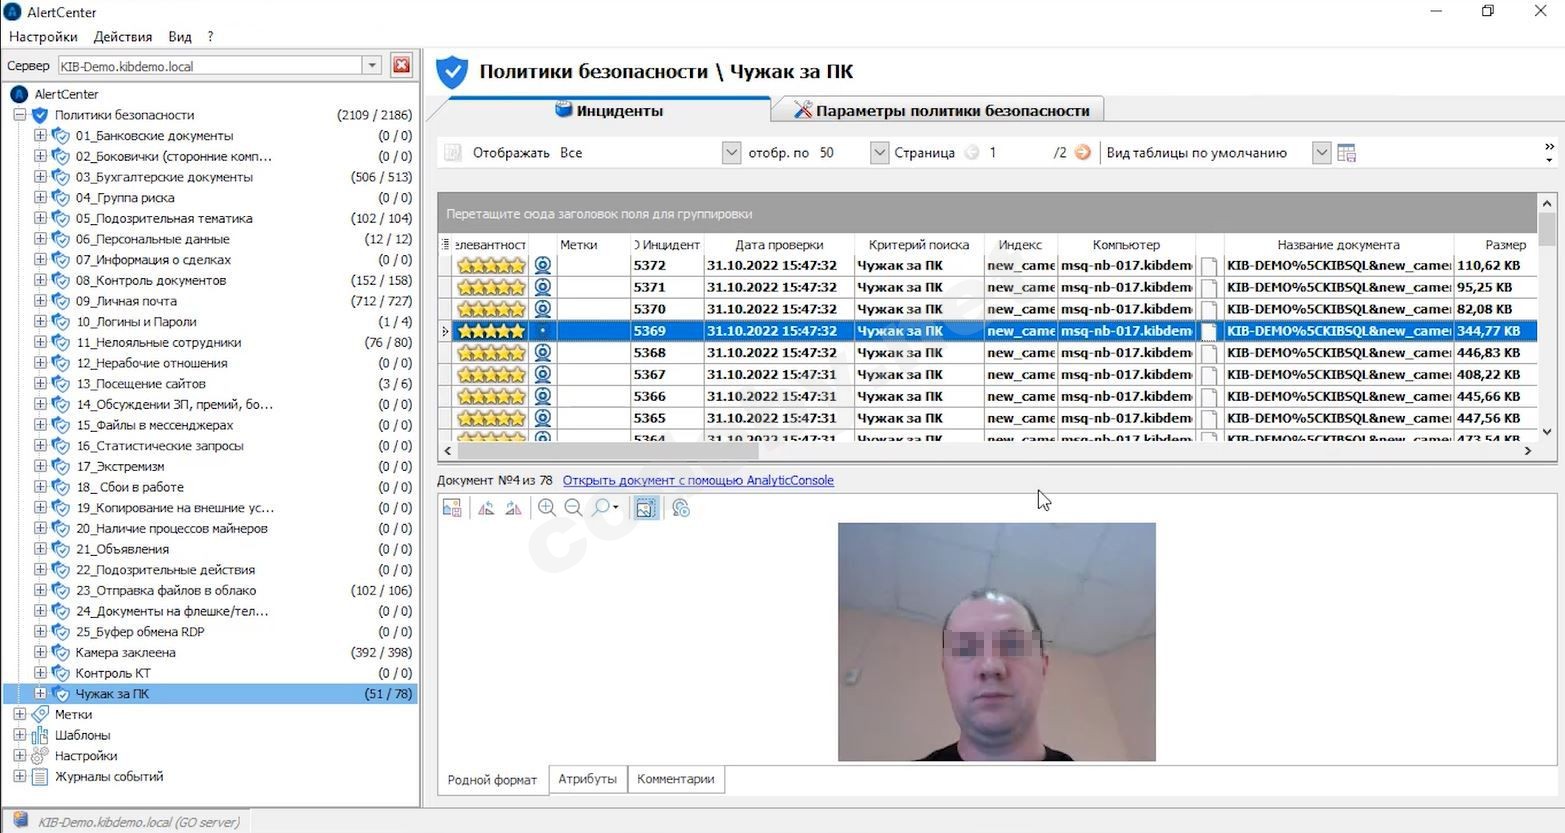Open the Вид menu
The height and width of the screenshot is (833, 1565).
(x=180, y=36)
